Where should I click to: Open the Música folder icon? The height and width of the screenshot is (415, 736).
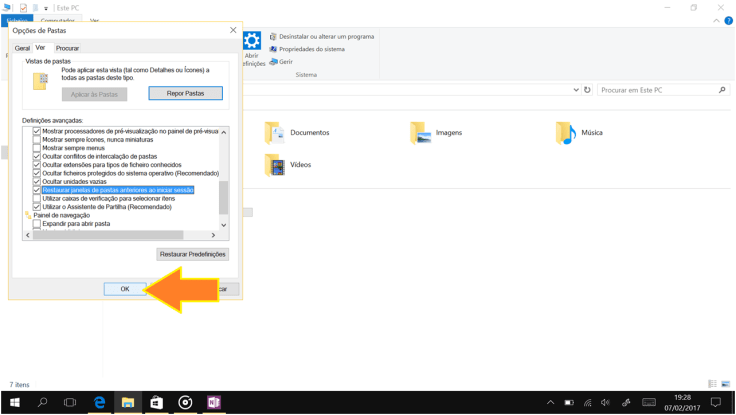coord(566,133)
